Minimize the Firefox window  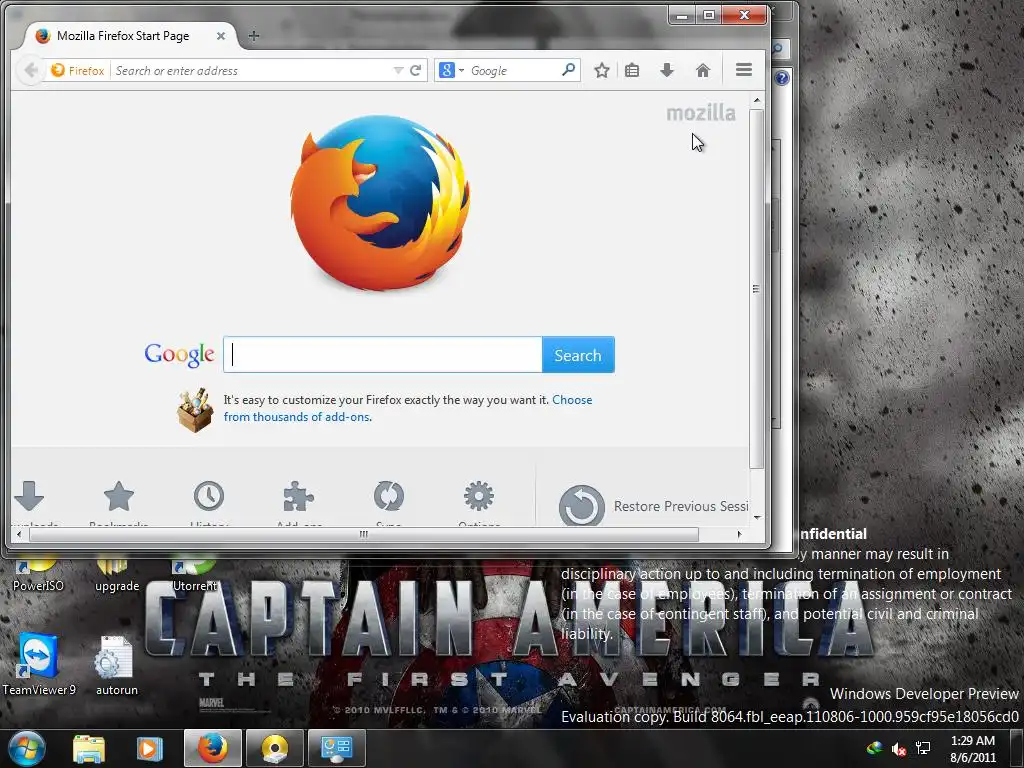click(x=682, y=15)
